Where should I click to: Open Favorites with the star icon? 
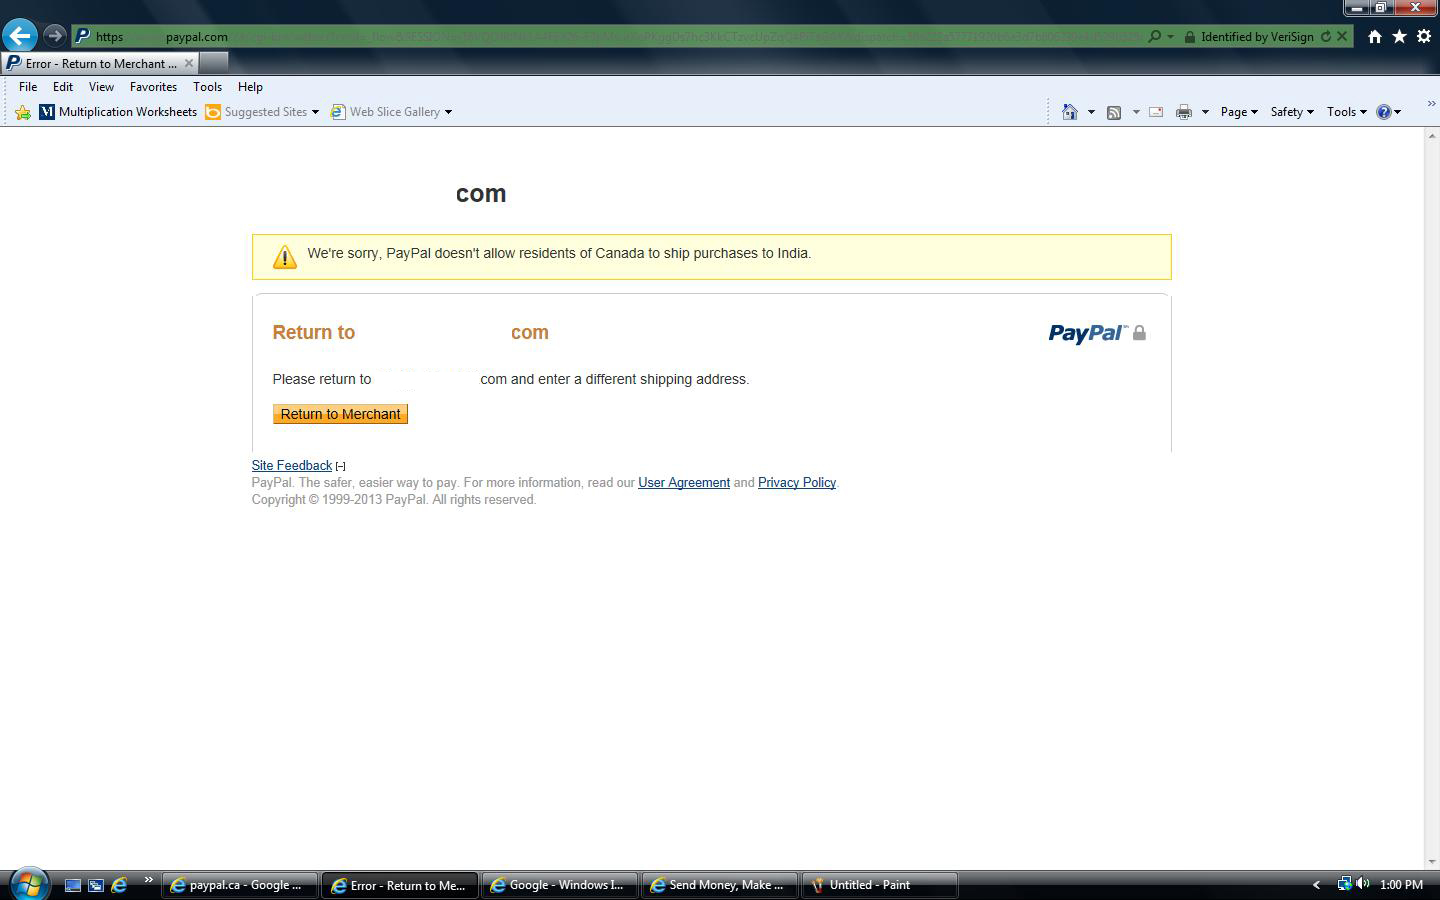tap(1399, 36)
